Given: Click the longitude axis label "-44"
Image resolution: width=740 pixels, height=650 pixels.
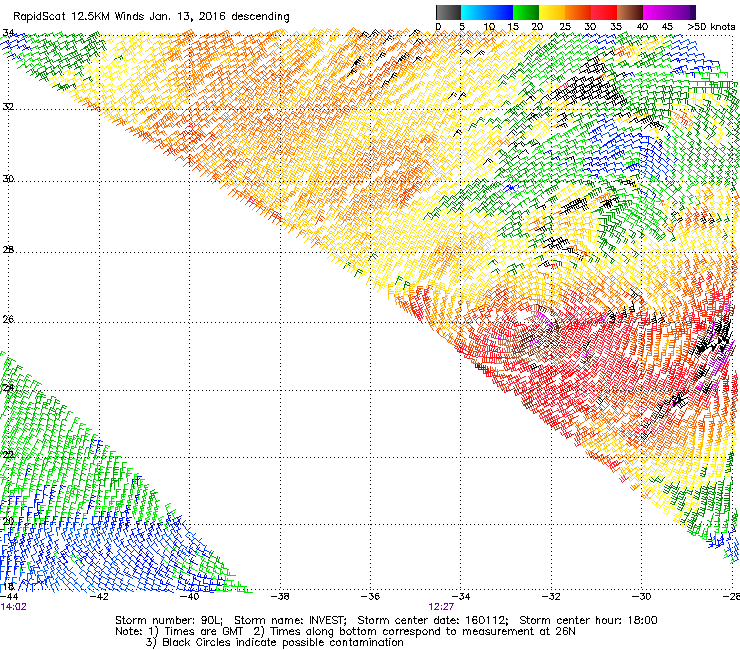Looking at the screenshot, I should tap(9, 597).
